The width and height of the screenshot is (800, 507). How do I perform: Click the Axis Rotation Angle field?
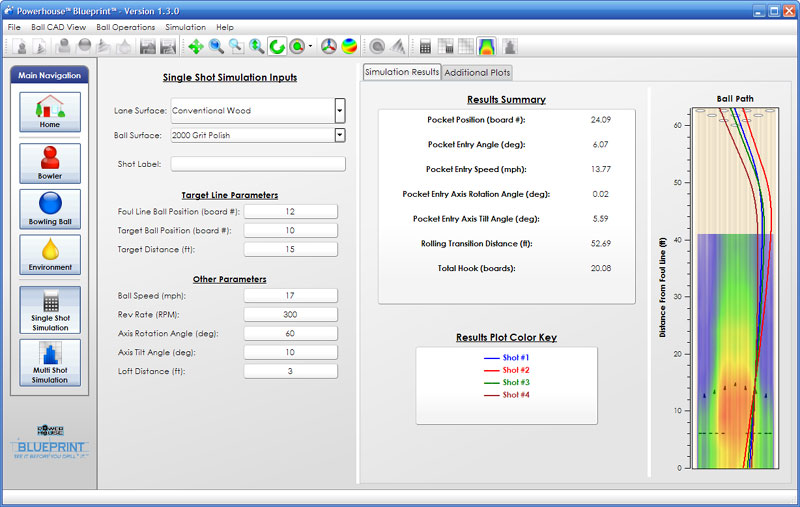pos(290,333)
